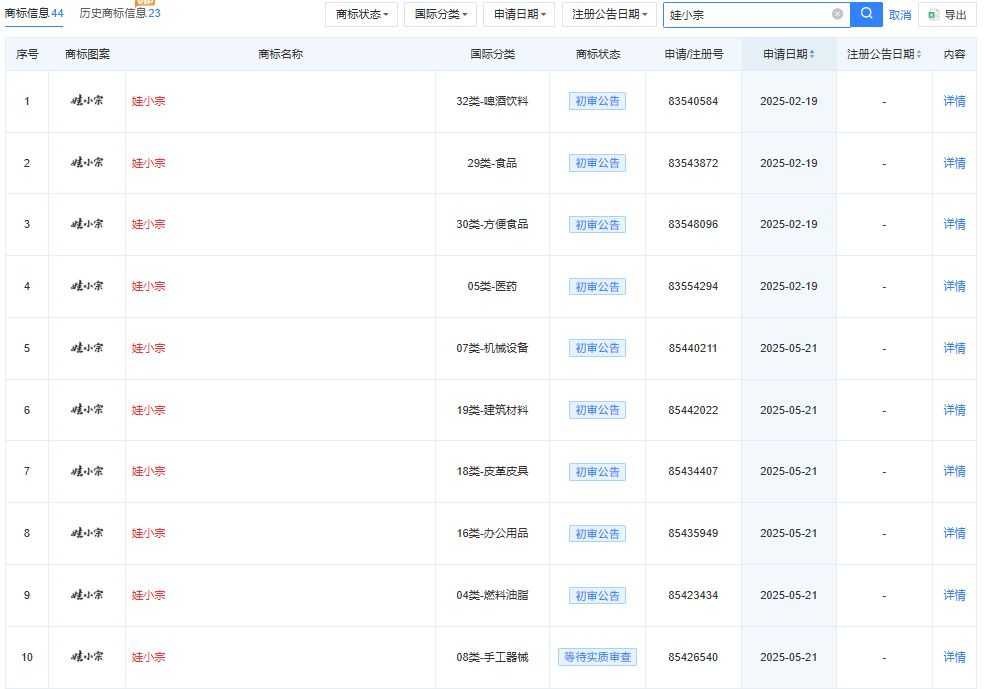The height and width of the screenshot is (689, 985).
Task: Open 详情 for registration 85435949
Action: pos(954,533)
